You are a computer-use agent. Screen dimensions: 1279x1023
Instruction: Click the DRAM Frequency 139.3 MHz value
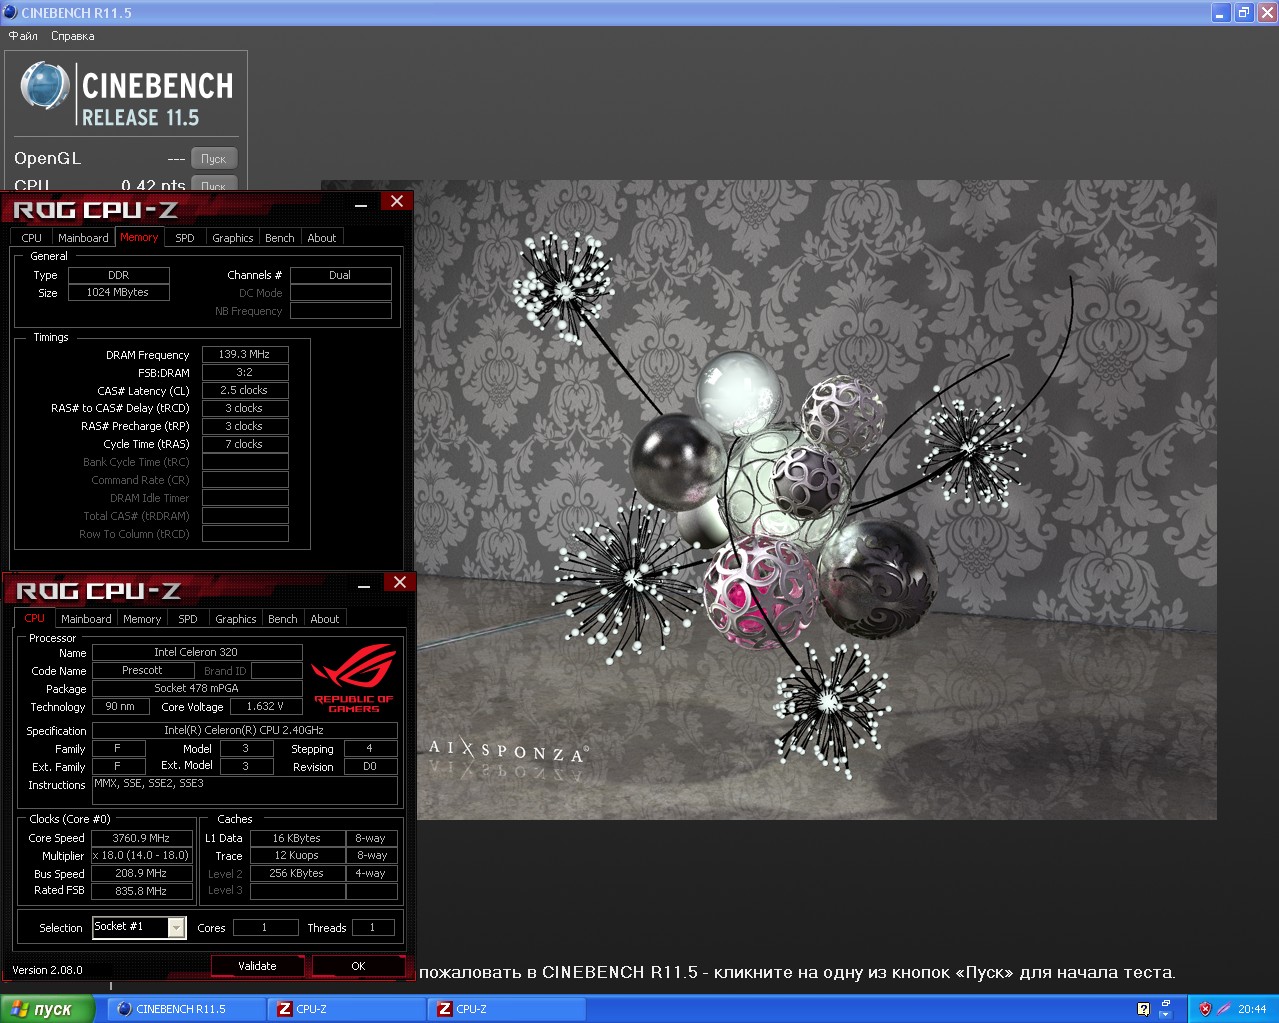point(245,354)
